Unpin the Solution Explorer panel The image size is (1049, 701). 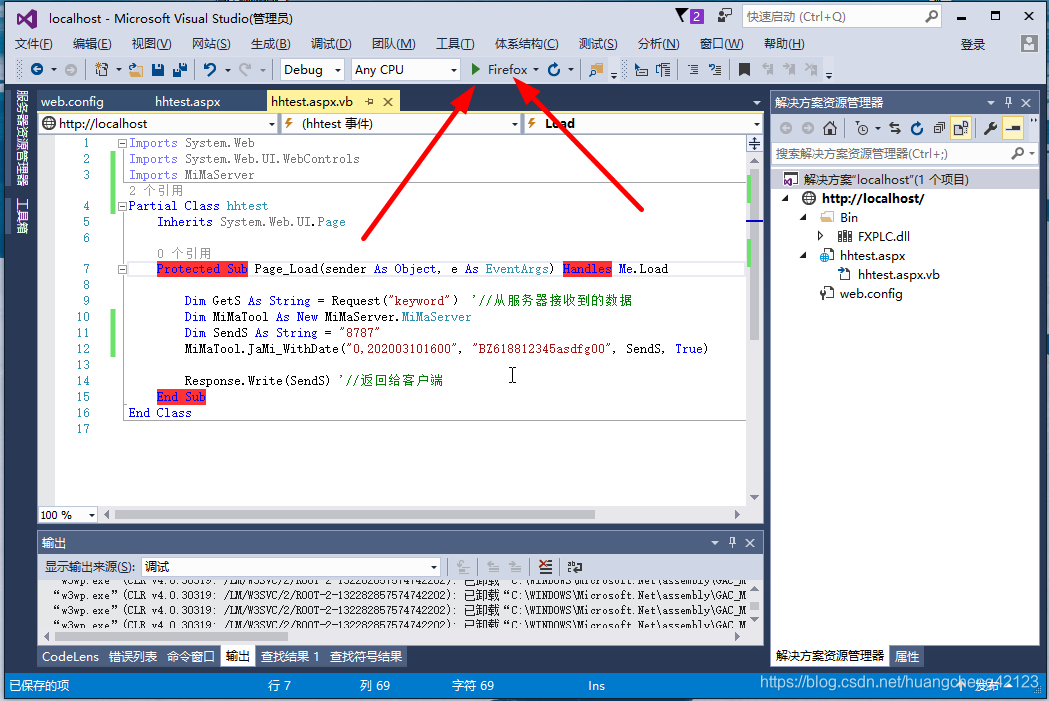[x=1008, y=102]
